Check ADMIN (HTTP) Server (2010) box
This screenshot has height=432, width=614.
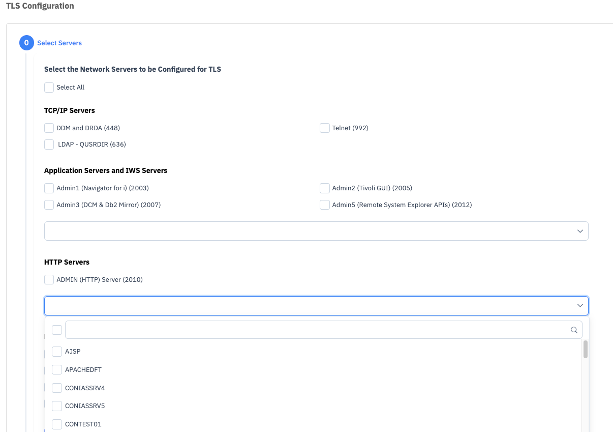coord(49,280)
